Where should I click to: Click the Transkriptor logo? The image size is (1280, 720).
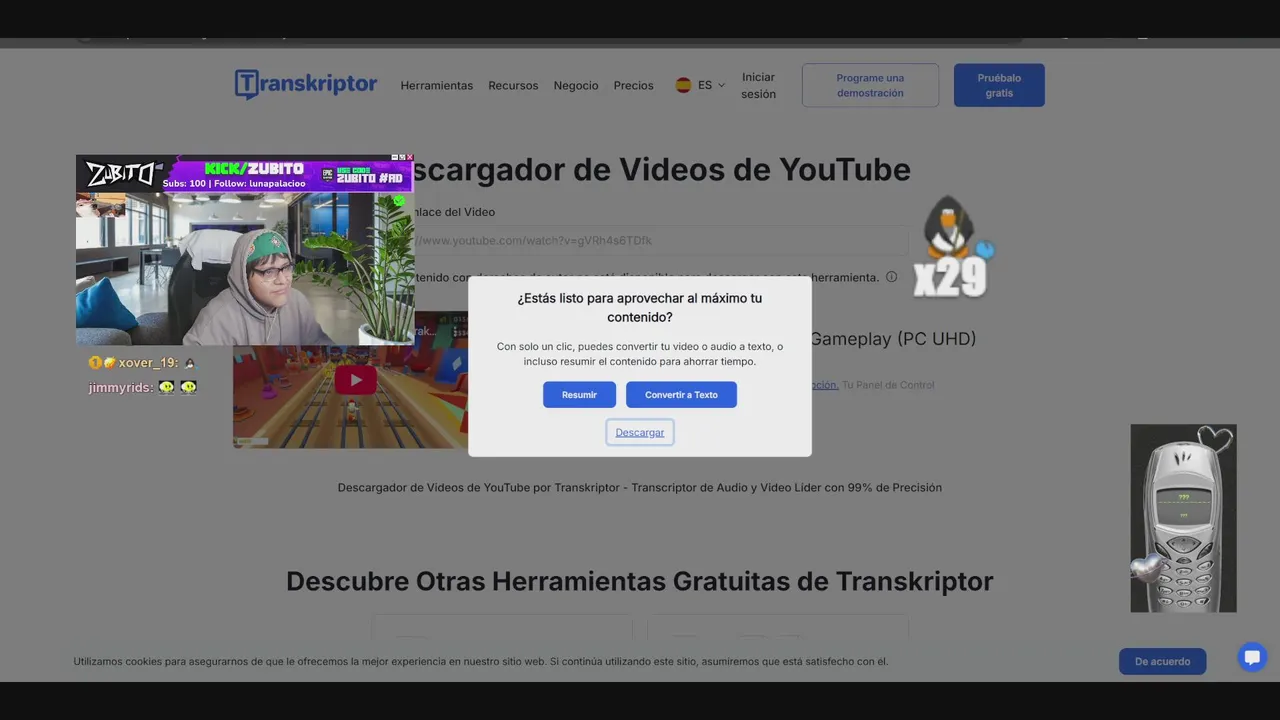tap(306, 85)
